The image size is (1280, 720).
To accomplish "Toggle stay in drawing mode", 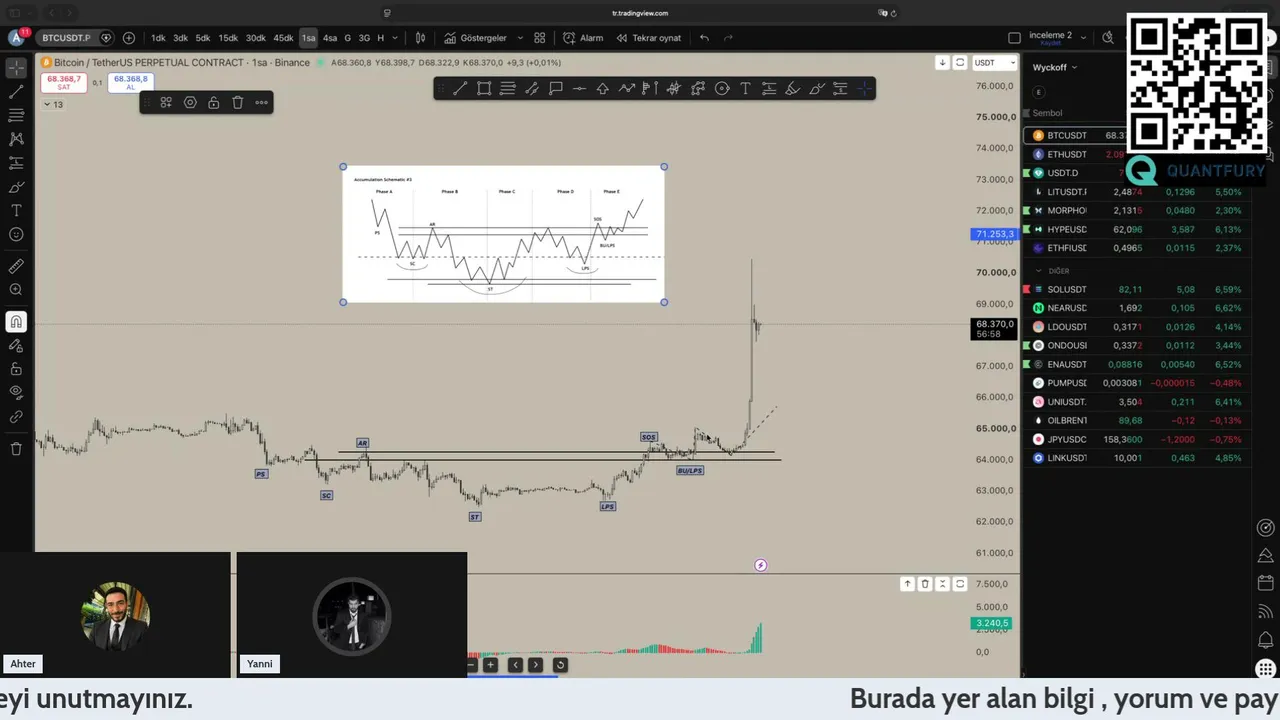I will (x=16, y=345).
